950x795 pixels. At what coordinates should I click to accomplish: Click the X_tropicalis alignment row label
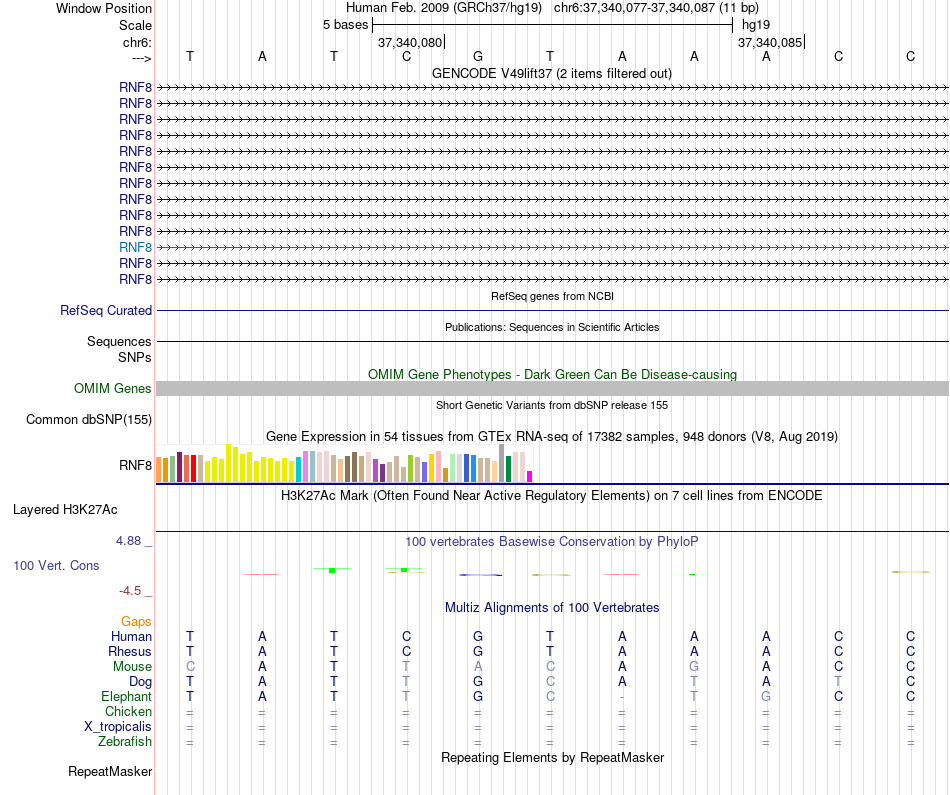pos(118,727)
